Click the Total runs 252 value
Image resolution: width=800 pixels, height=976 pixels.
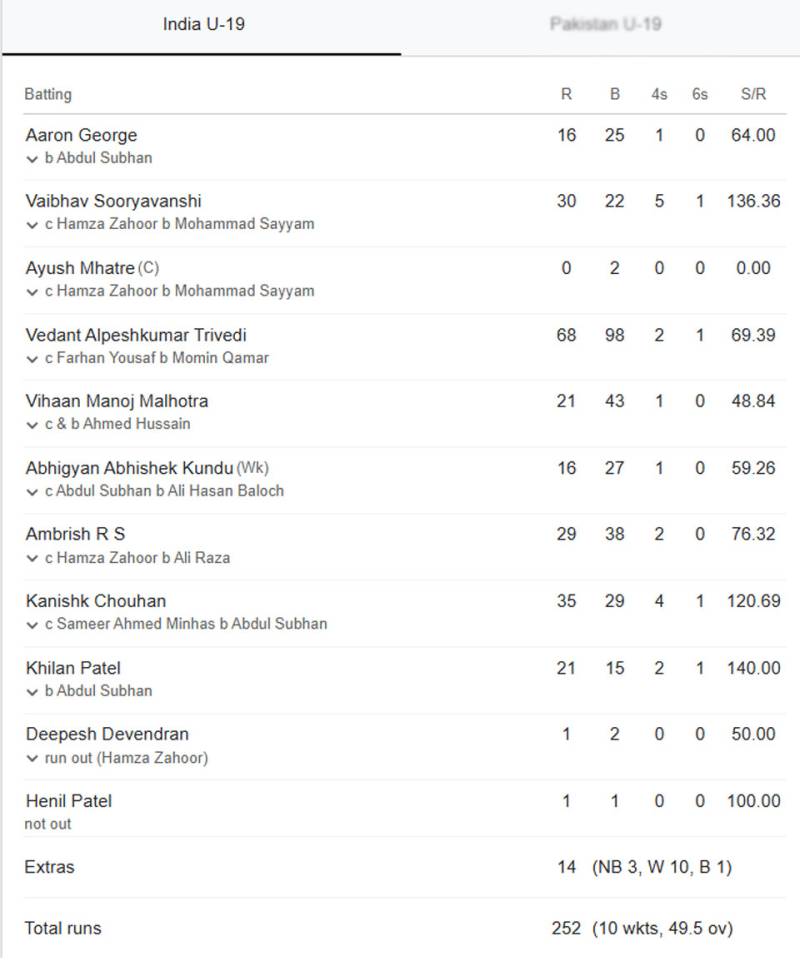(x=566, y=928)
